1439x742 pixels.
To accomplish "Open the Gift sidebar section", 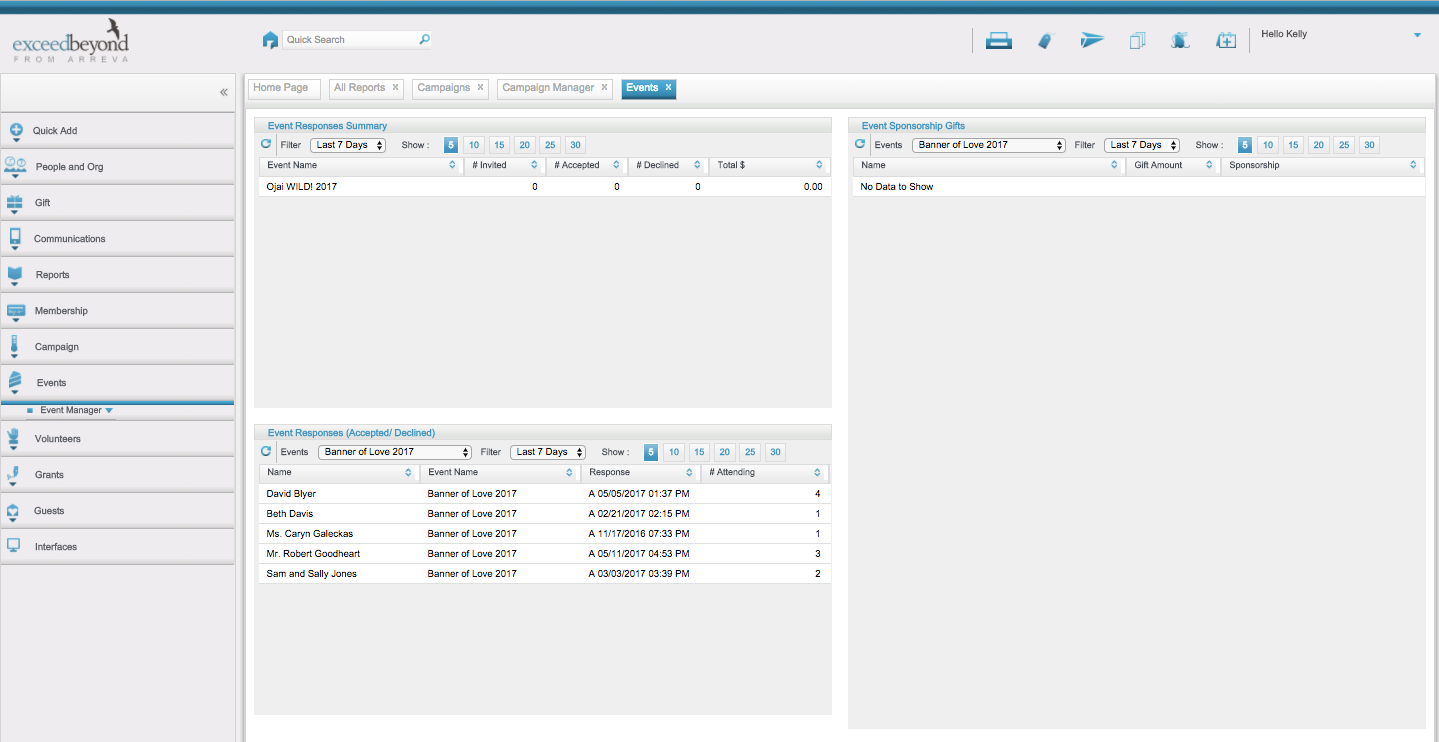I will coord(117,203).
